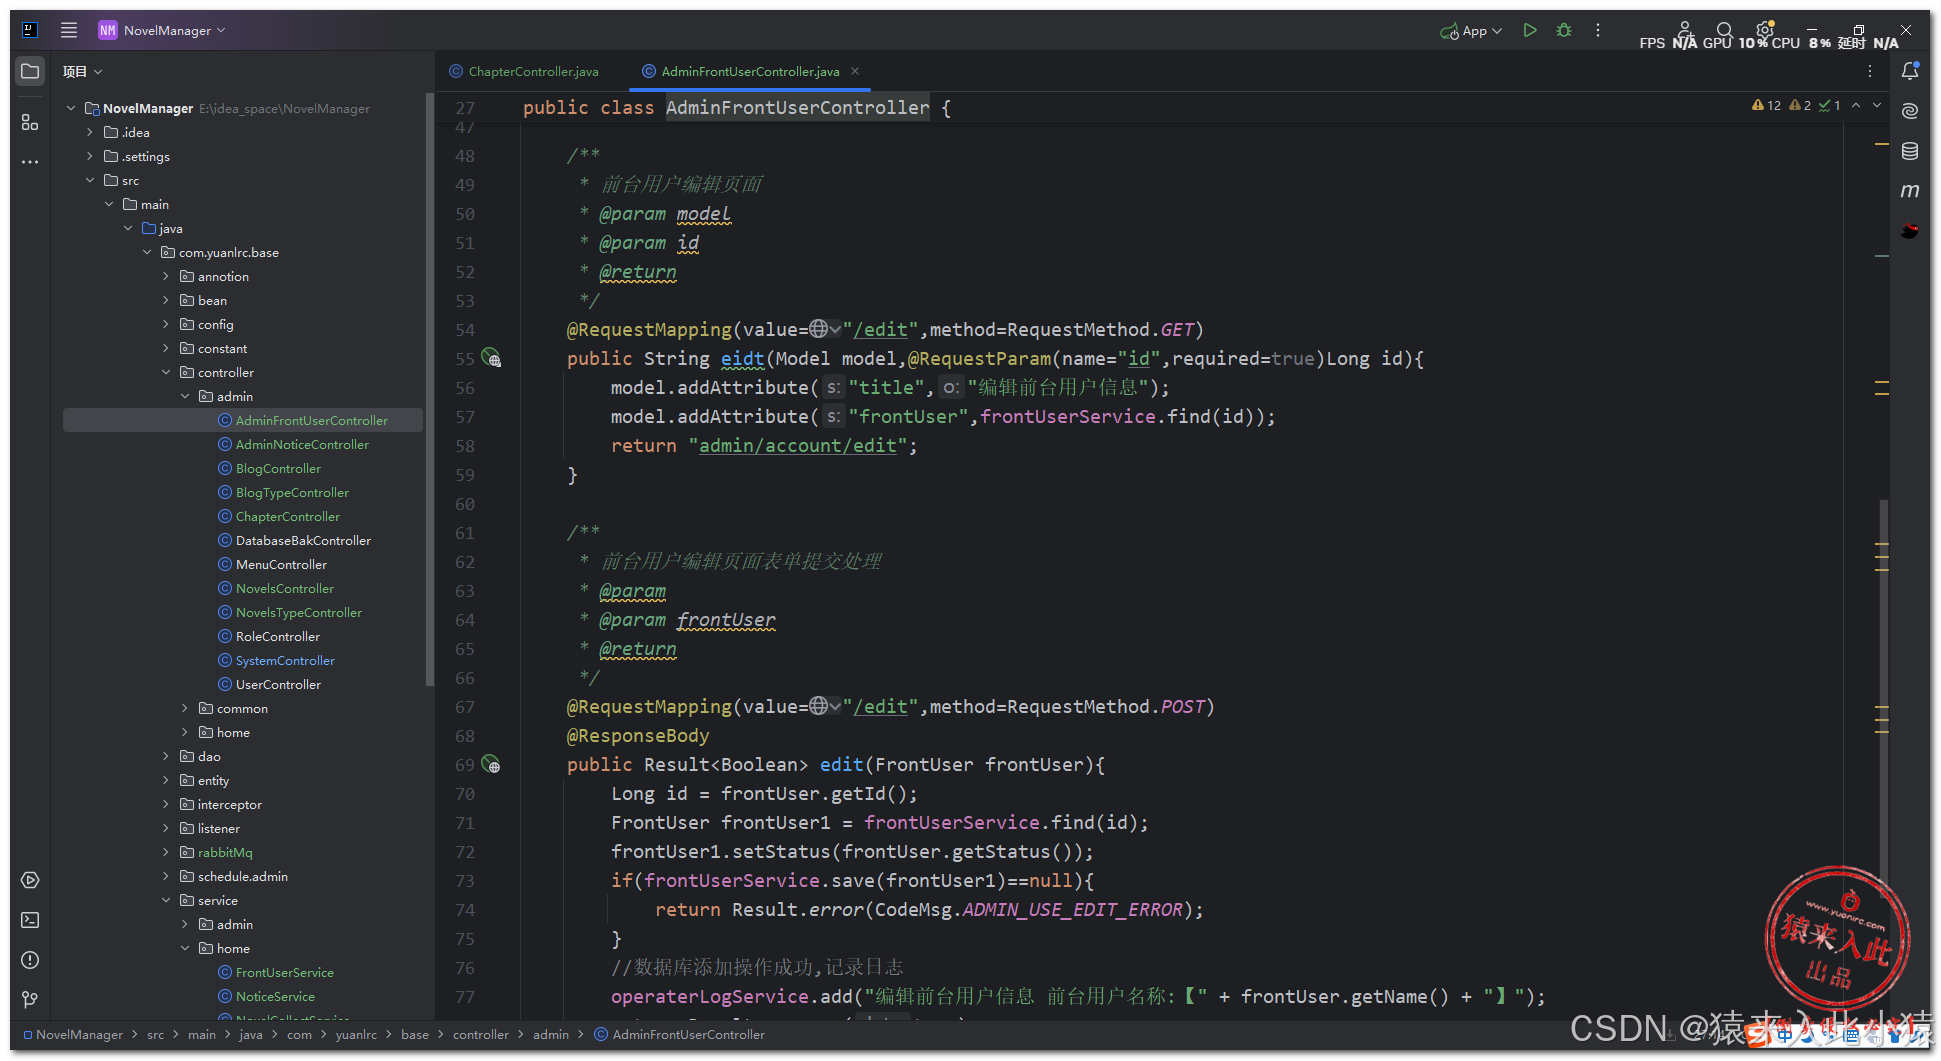The height and width of the screenshot is (1061, 1941).
Task: Click the eidt method name
Action: click(x=742, y=358)
